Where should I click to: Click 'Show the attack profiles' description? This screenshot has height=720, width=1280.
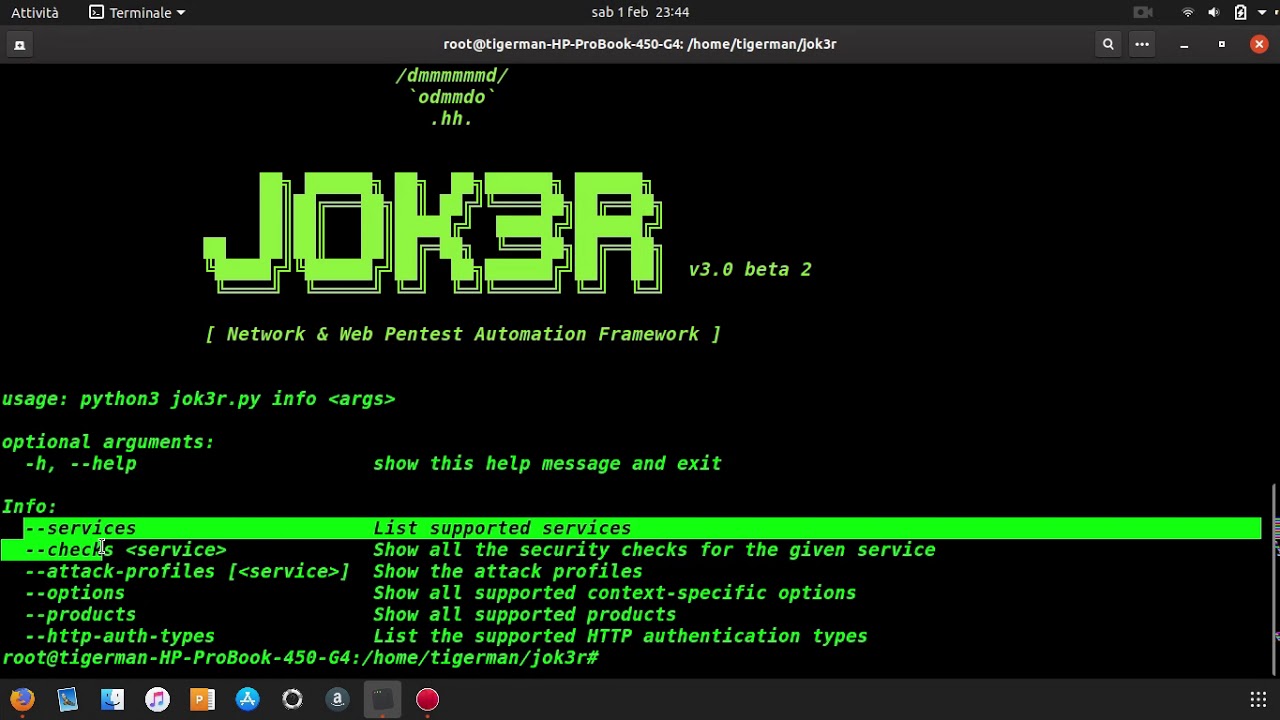(x=508, y=571)
